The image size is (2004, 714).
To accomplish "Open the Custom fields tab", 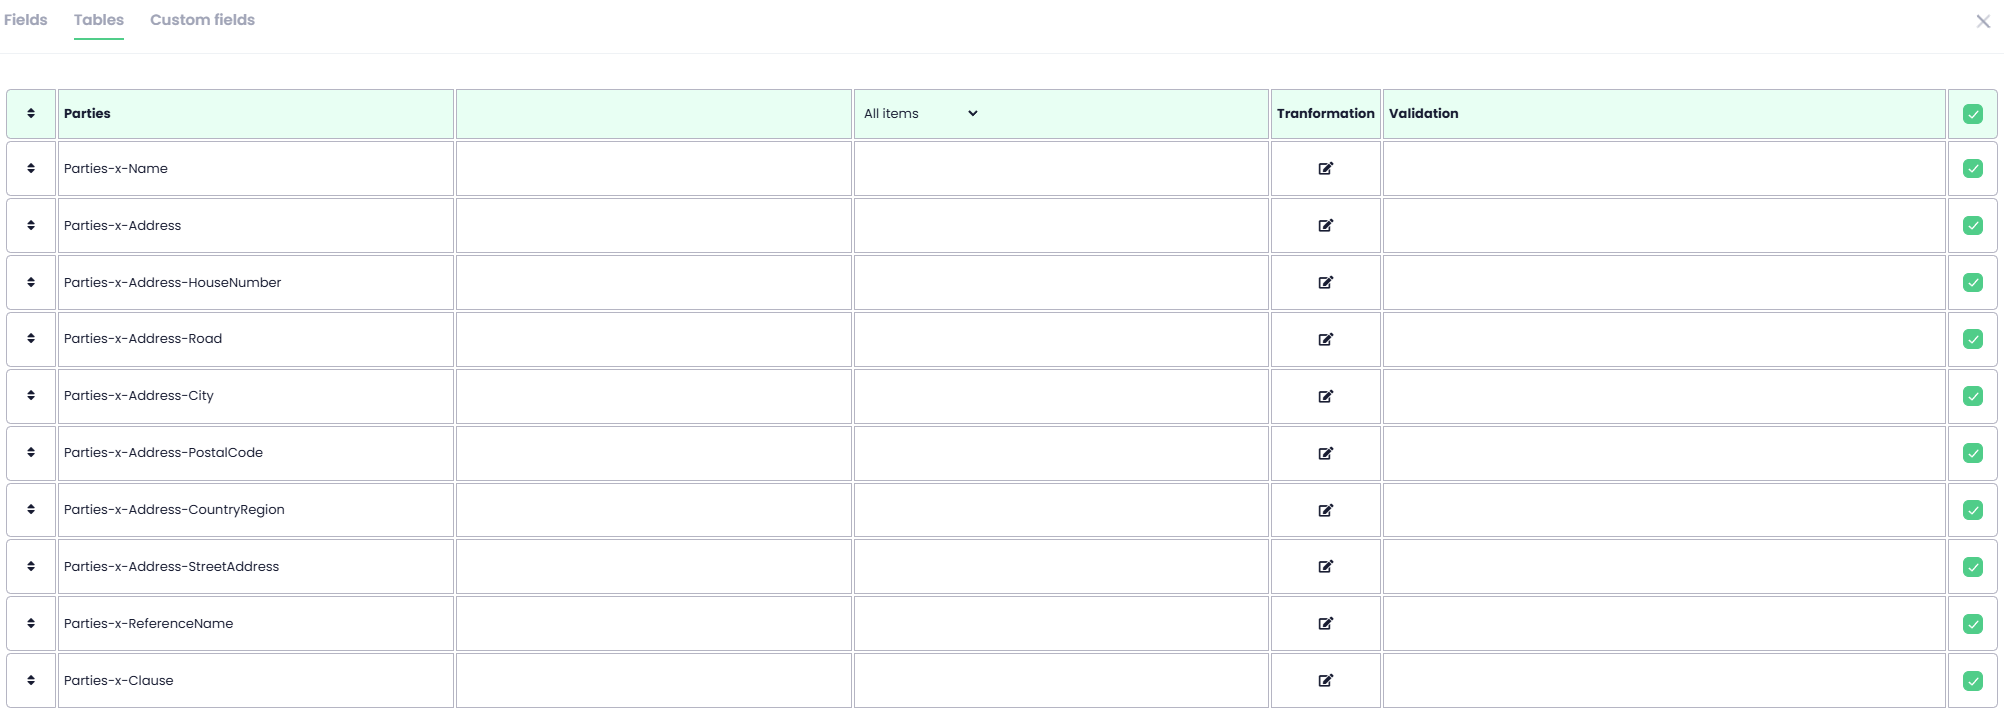I will (202, 20).
